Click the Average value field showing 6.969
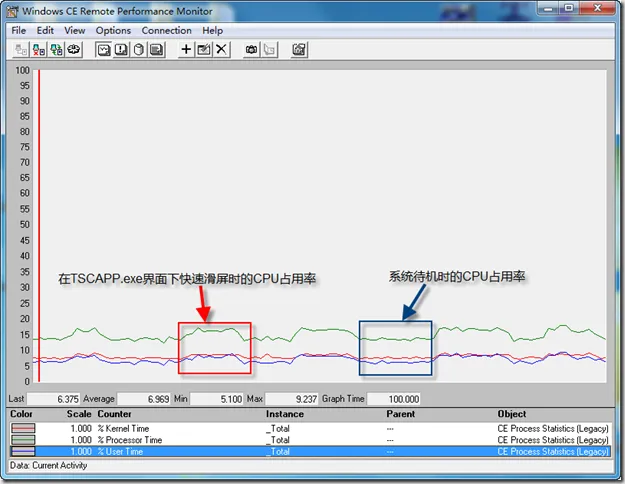 coord(143,399)
